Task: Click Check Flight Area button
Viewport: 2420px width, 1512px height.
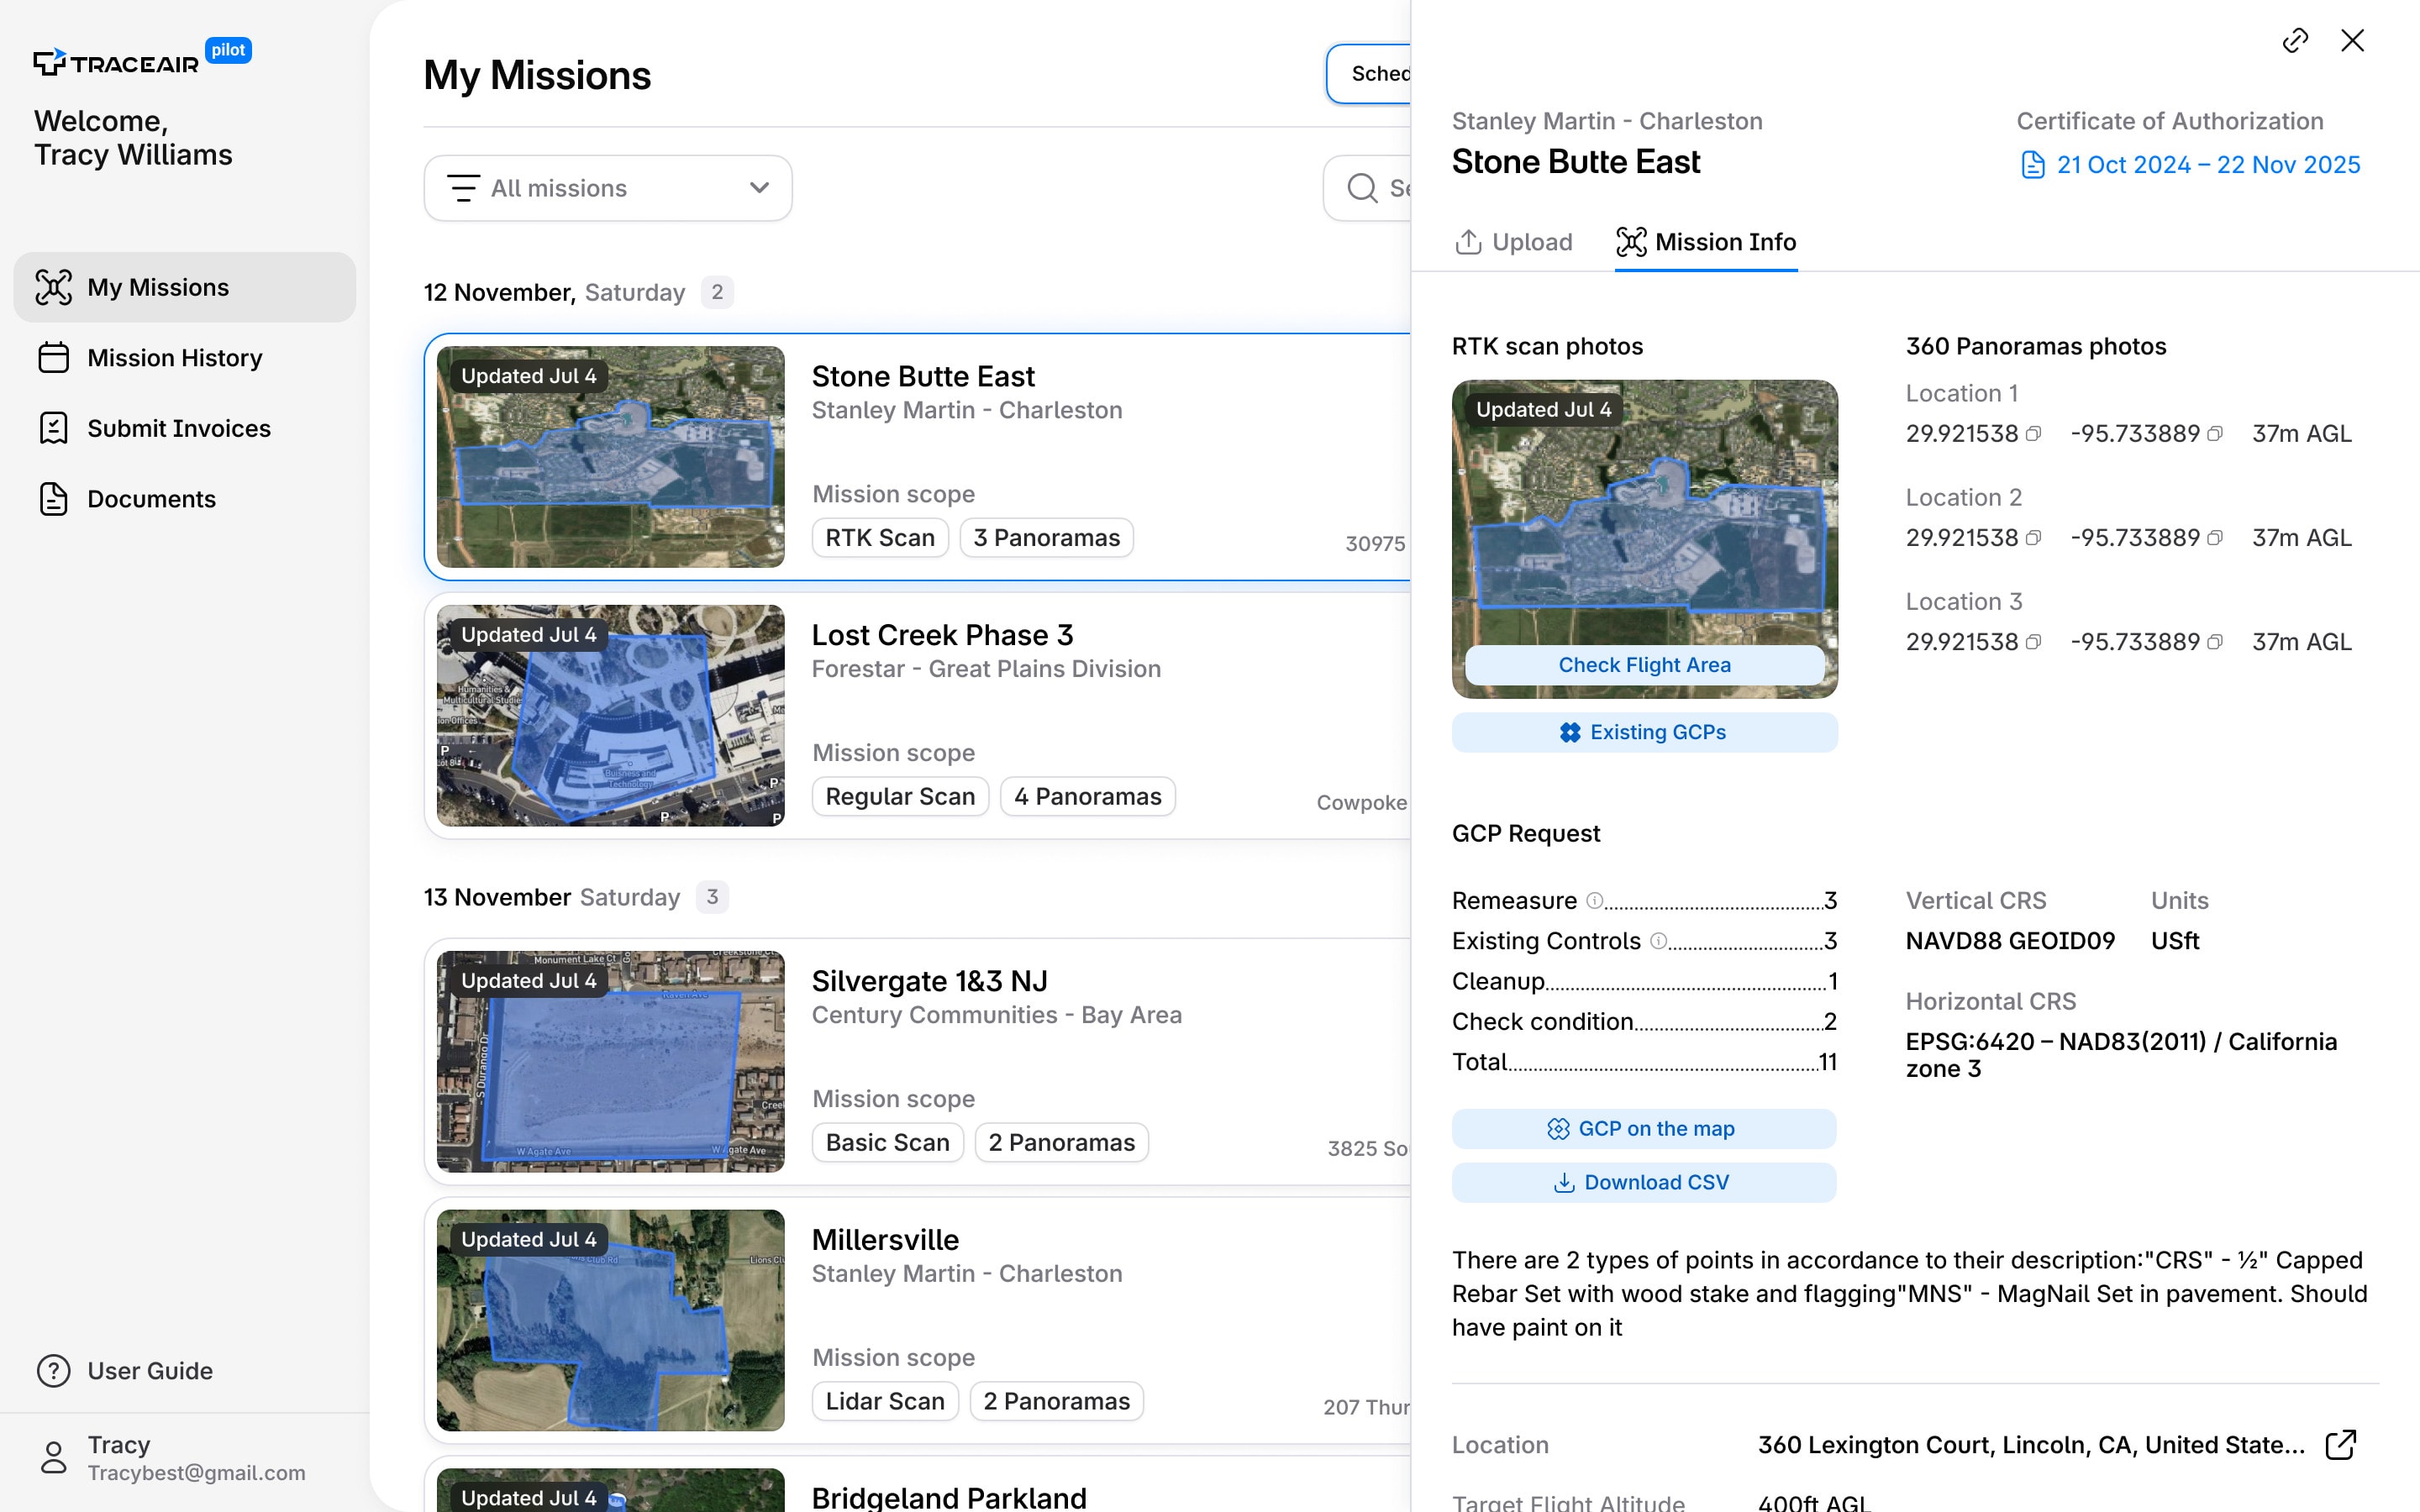Action: [1645, 665]
